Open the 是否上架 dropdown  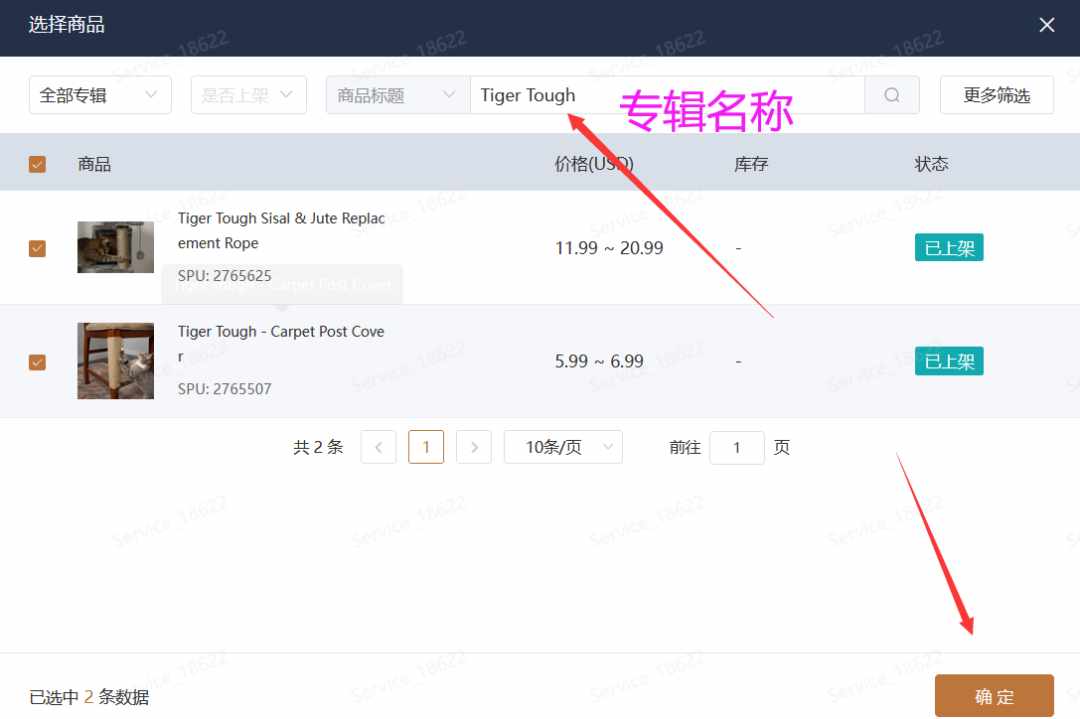tap(249, 95)
